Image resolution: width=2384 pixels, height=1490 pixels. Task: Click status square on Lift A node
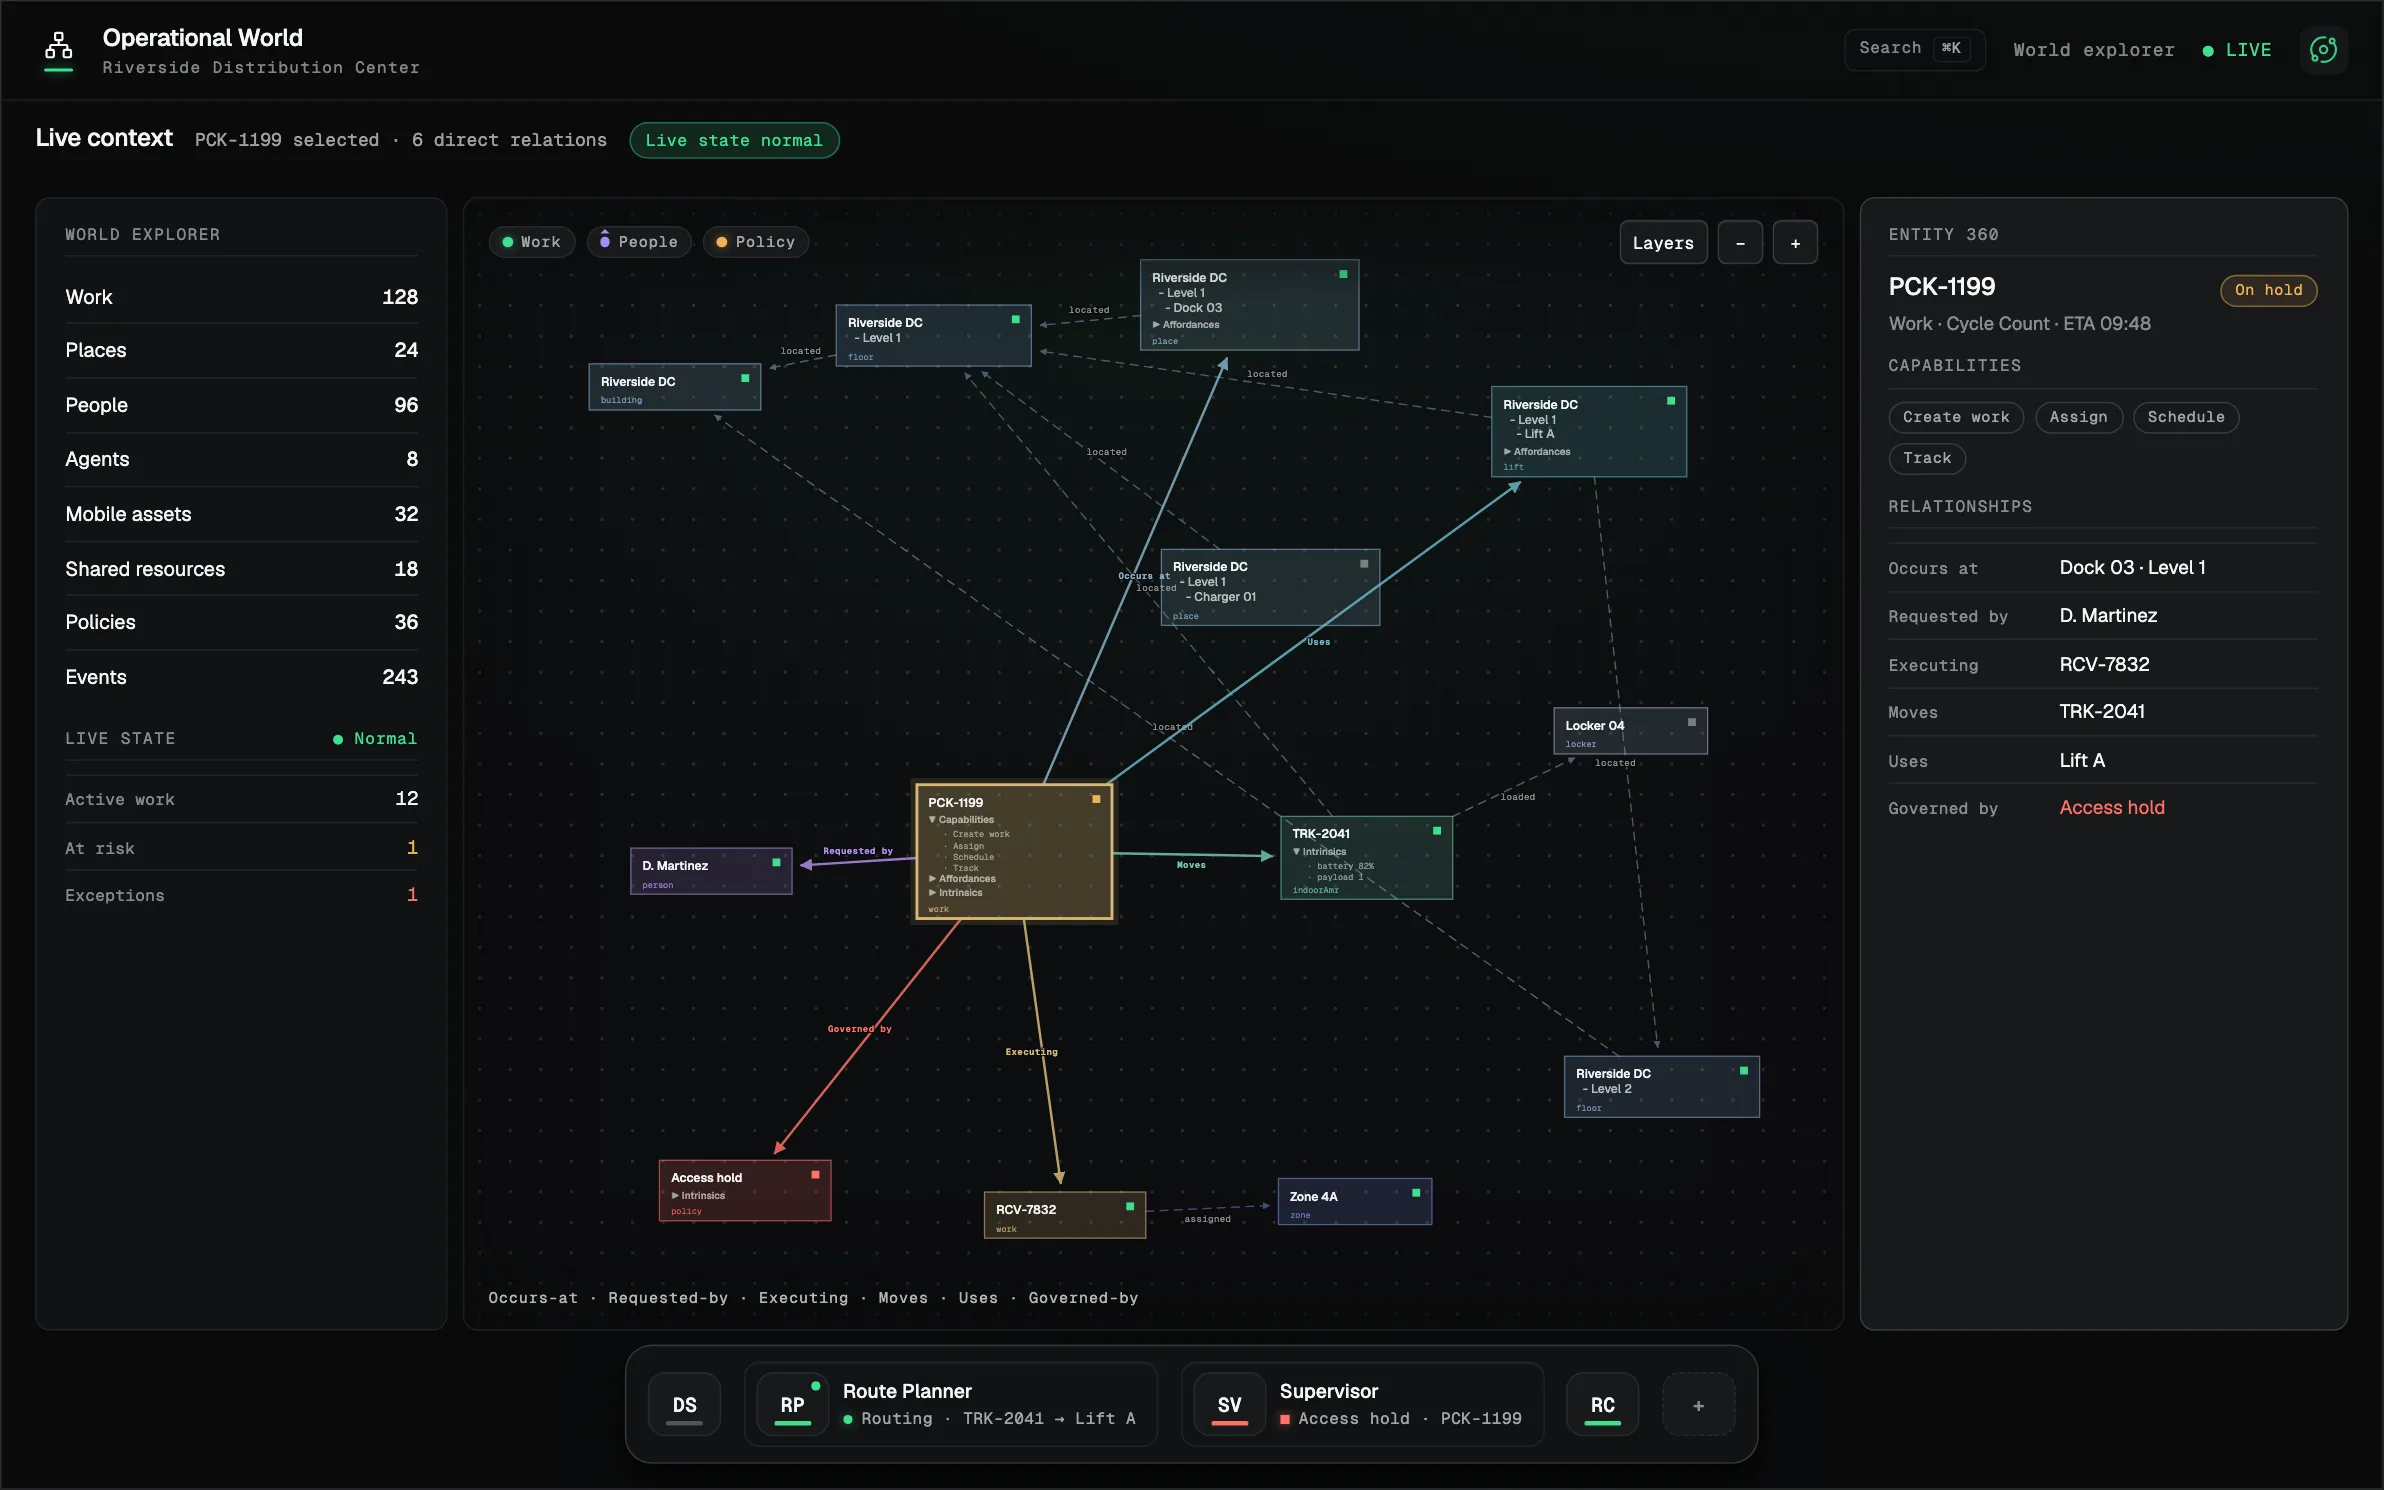(x=1671, y=401)
